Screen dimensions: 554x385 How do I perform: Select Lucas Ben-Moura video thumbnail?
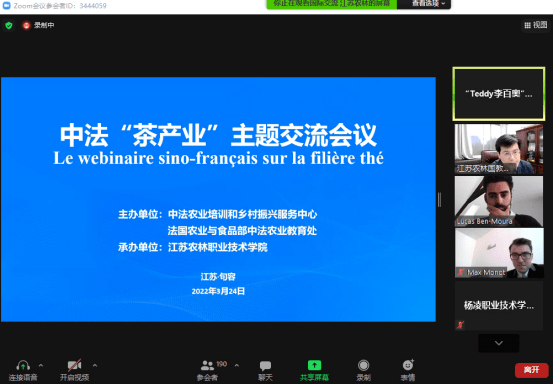pos(499,201)
